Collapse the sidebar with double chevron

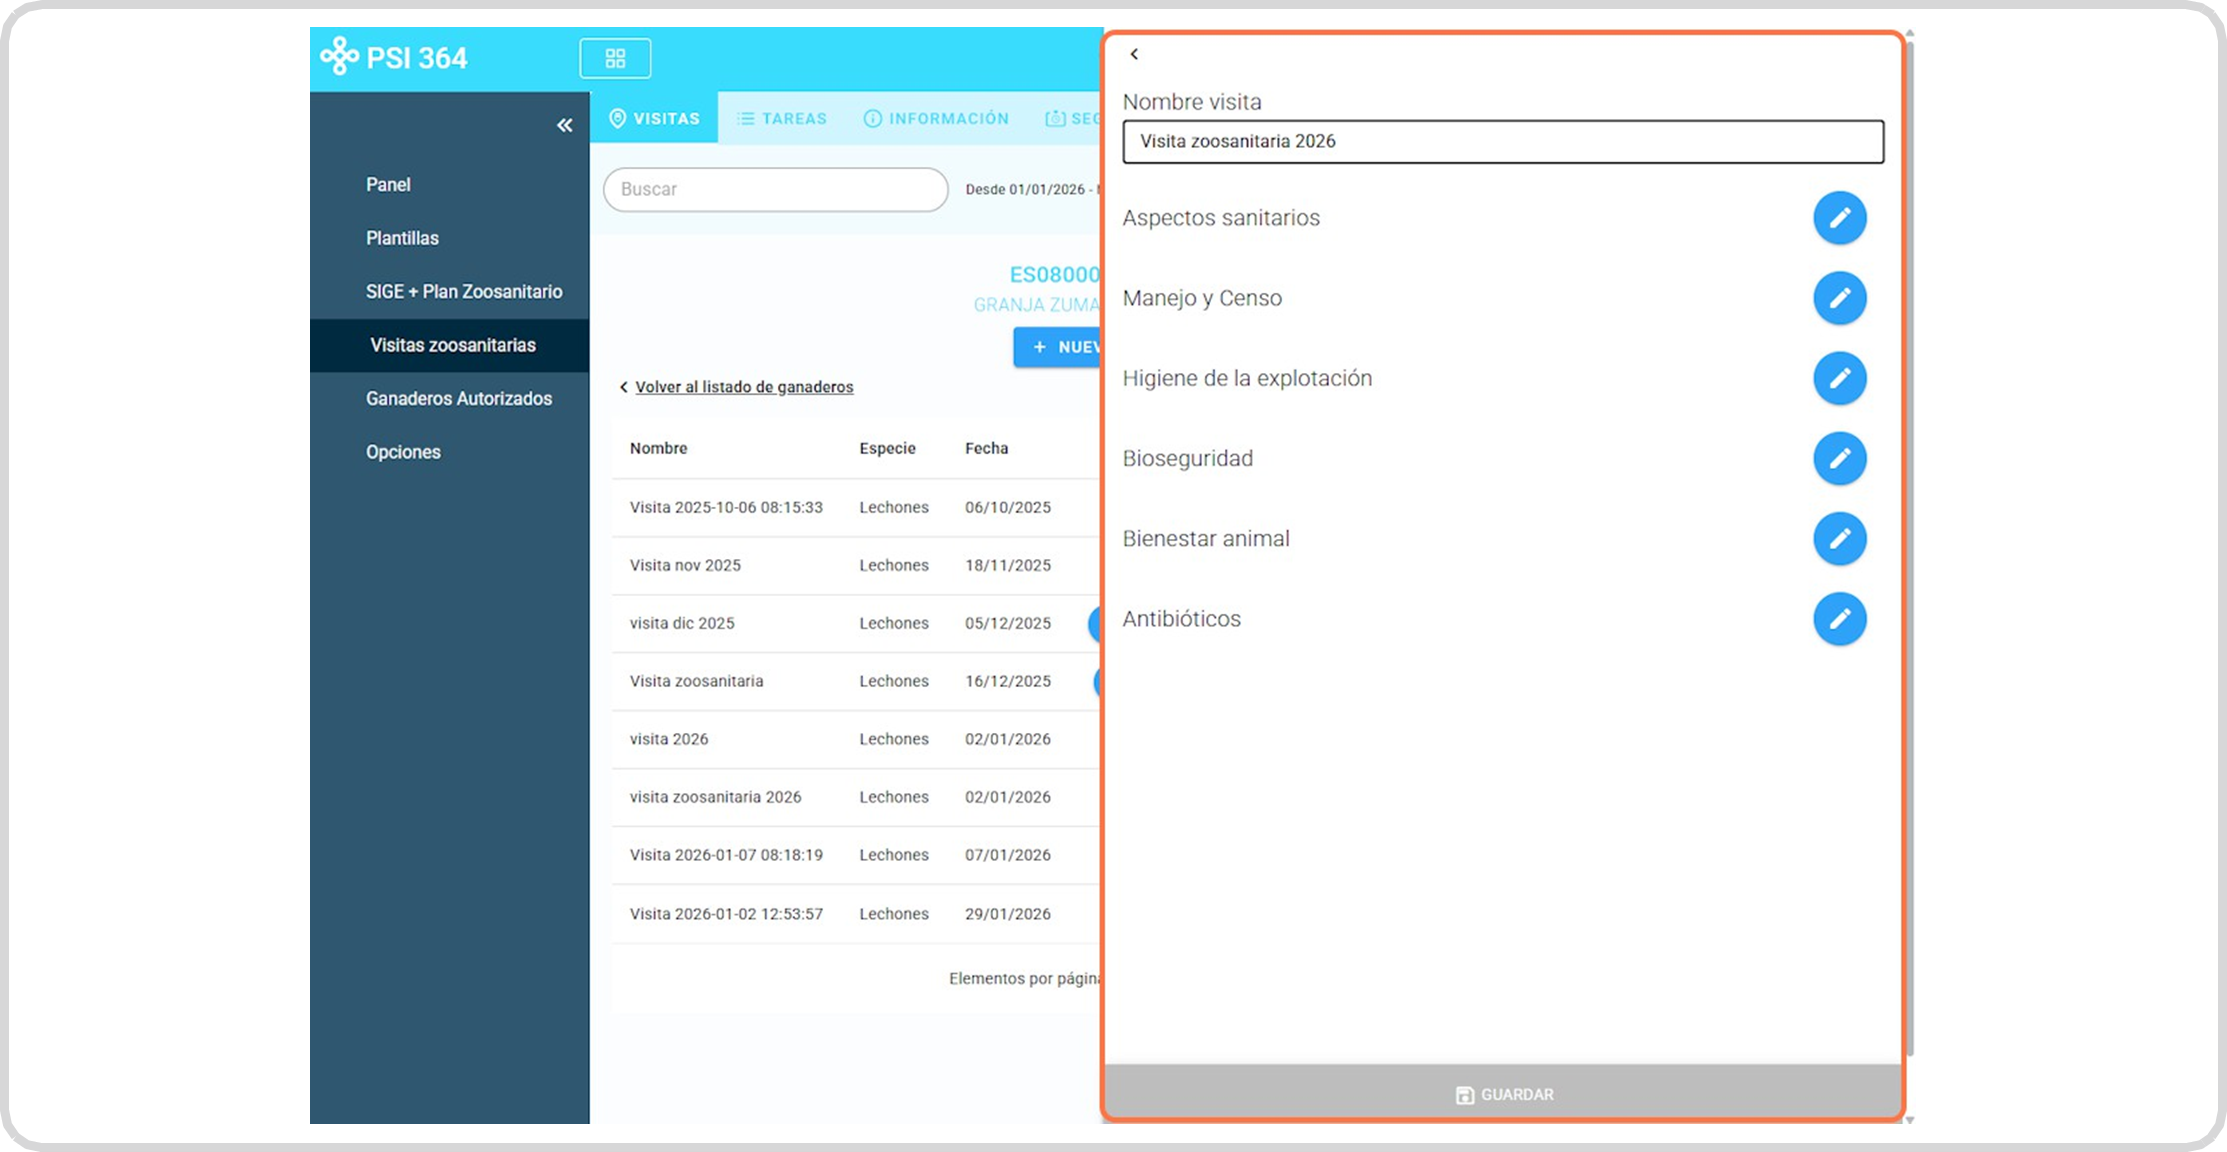coord(564,125)
